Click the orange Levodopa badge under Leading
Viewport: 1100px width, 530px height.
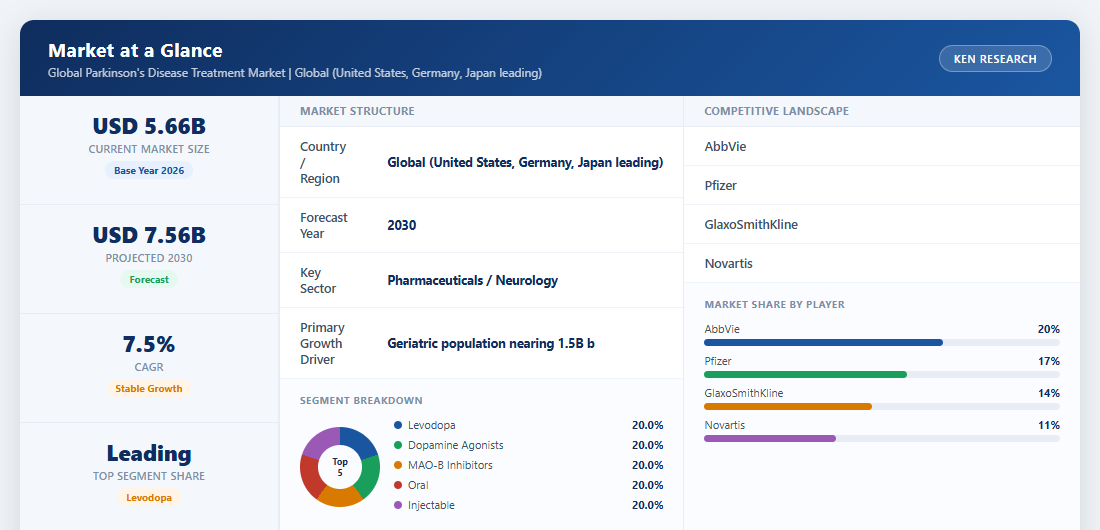pyautogui.click(x=149, y=498)
